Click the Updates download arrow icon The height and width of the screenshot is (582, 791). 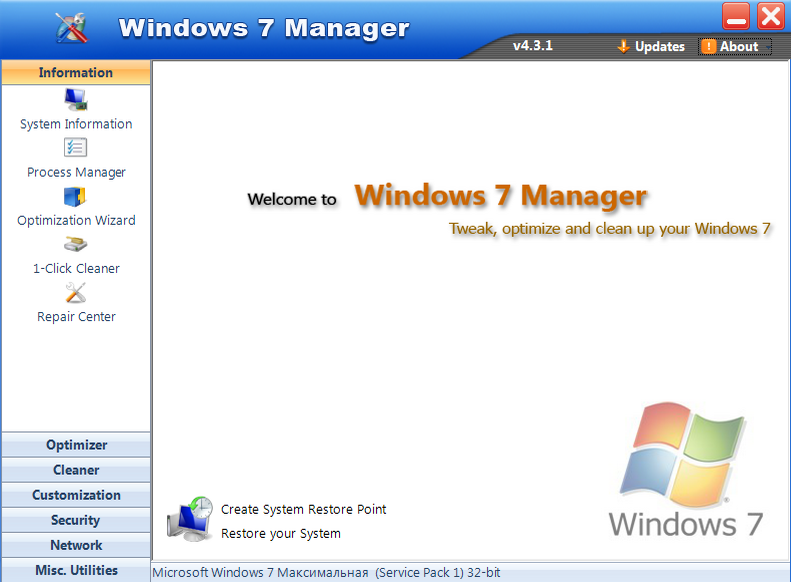[x=624, y=46]
